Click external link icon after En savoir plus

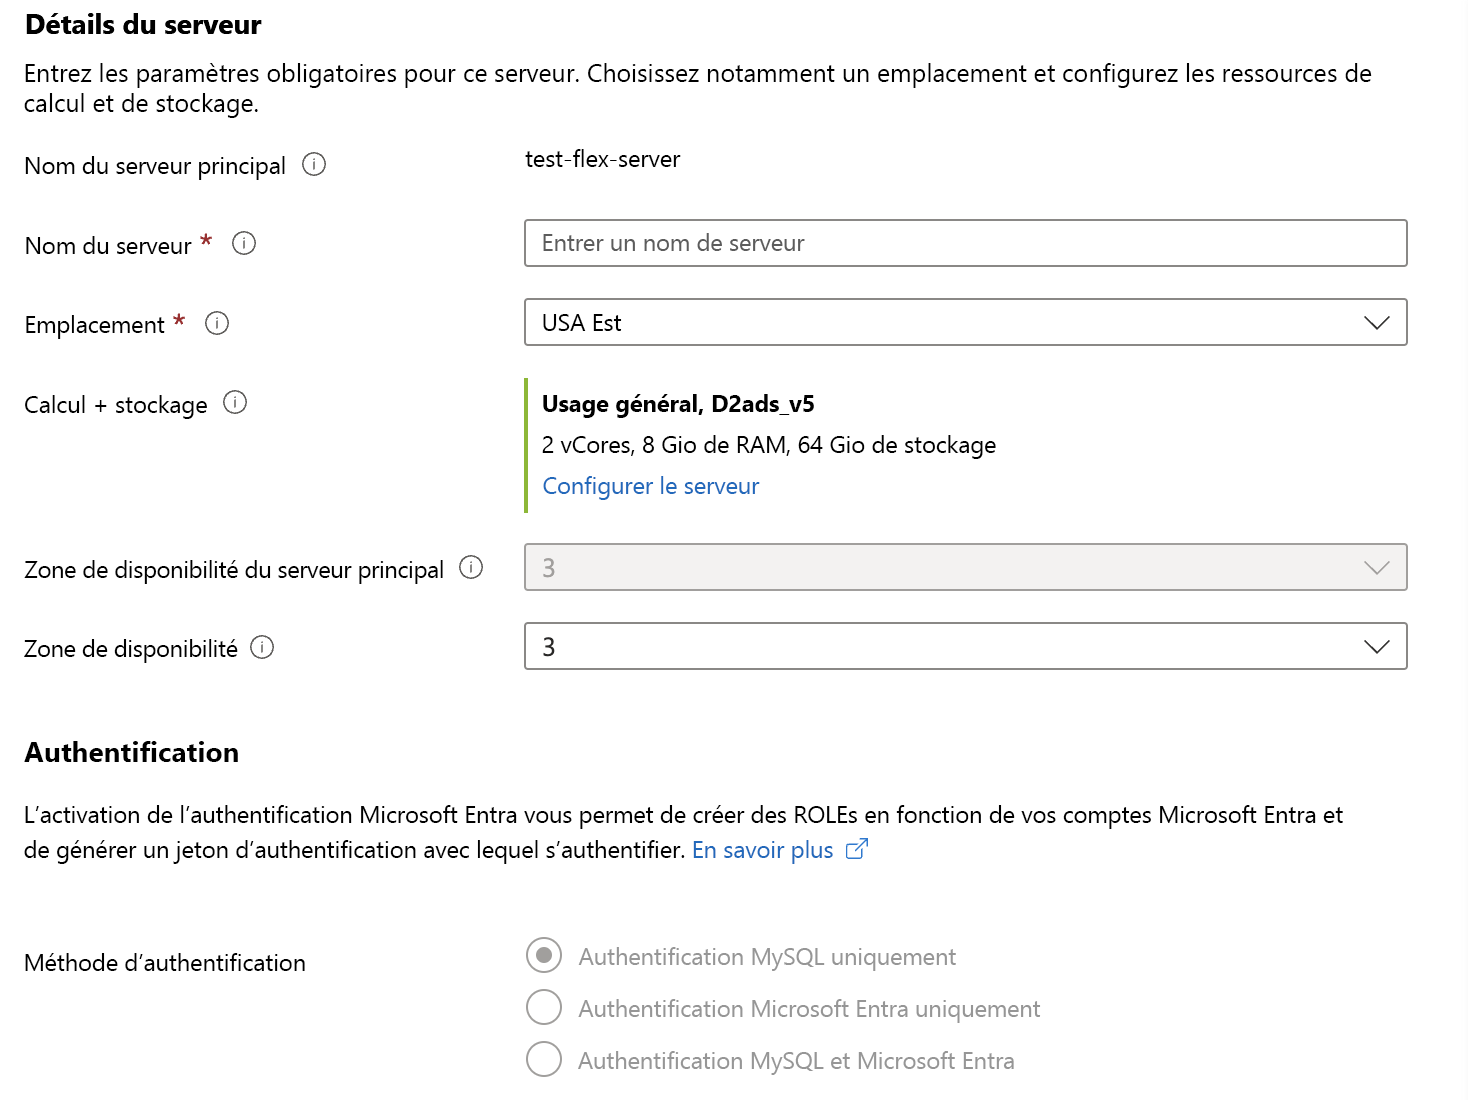point(857,849)
